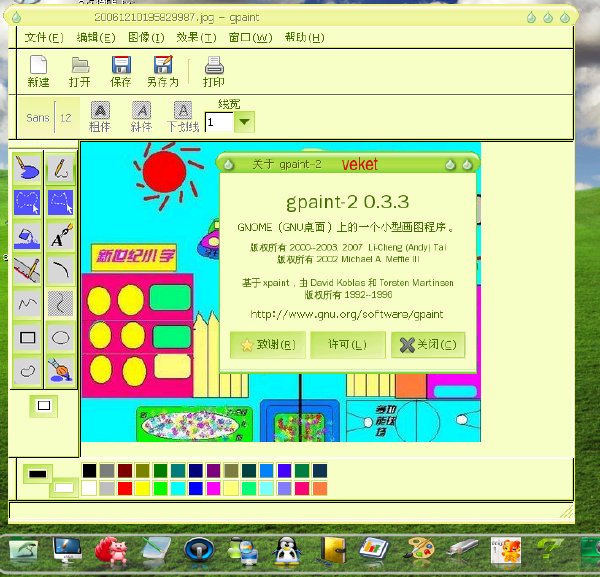This screenshot has height=577, width=600.
Task: Click the window resize grip at corner
Action: tap(567, 512)
